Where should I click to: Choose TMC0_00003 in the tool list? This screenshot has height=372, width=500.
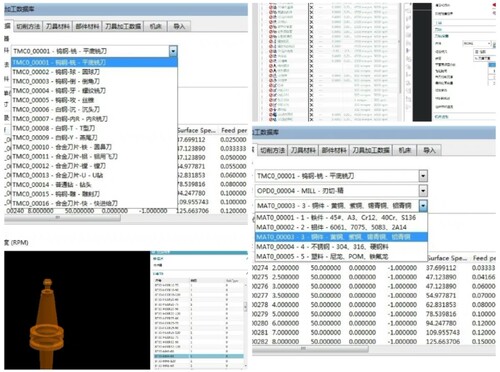[x=94, y=81]
